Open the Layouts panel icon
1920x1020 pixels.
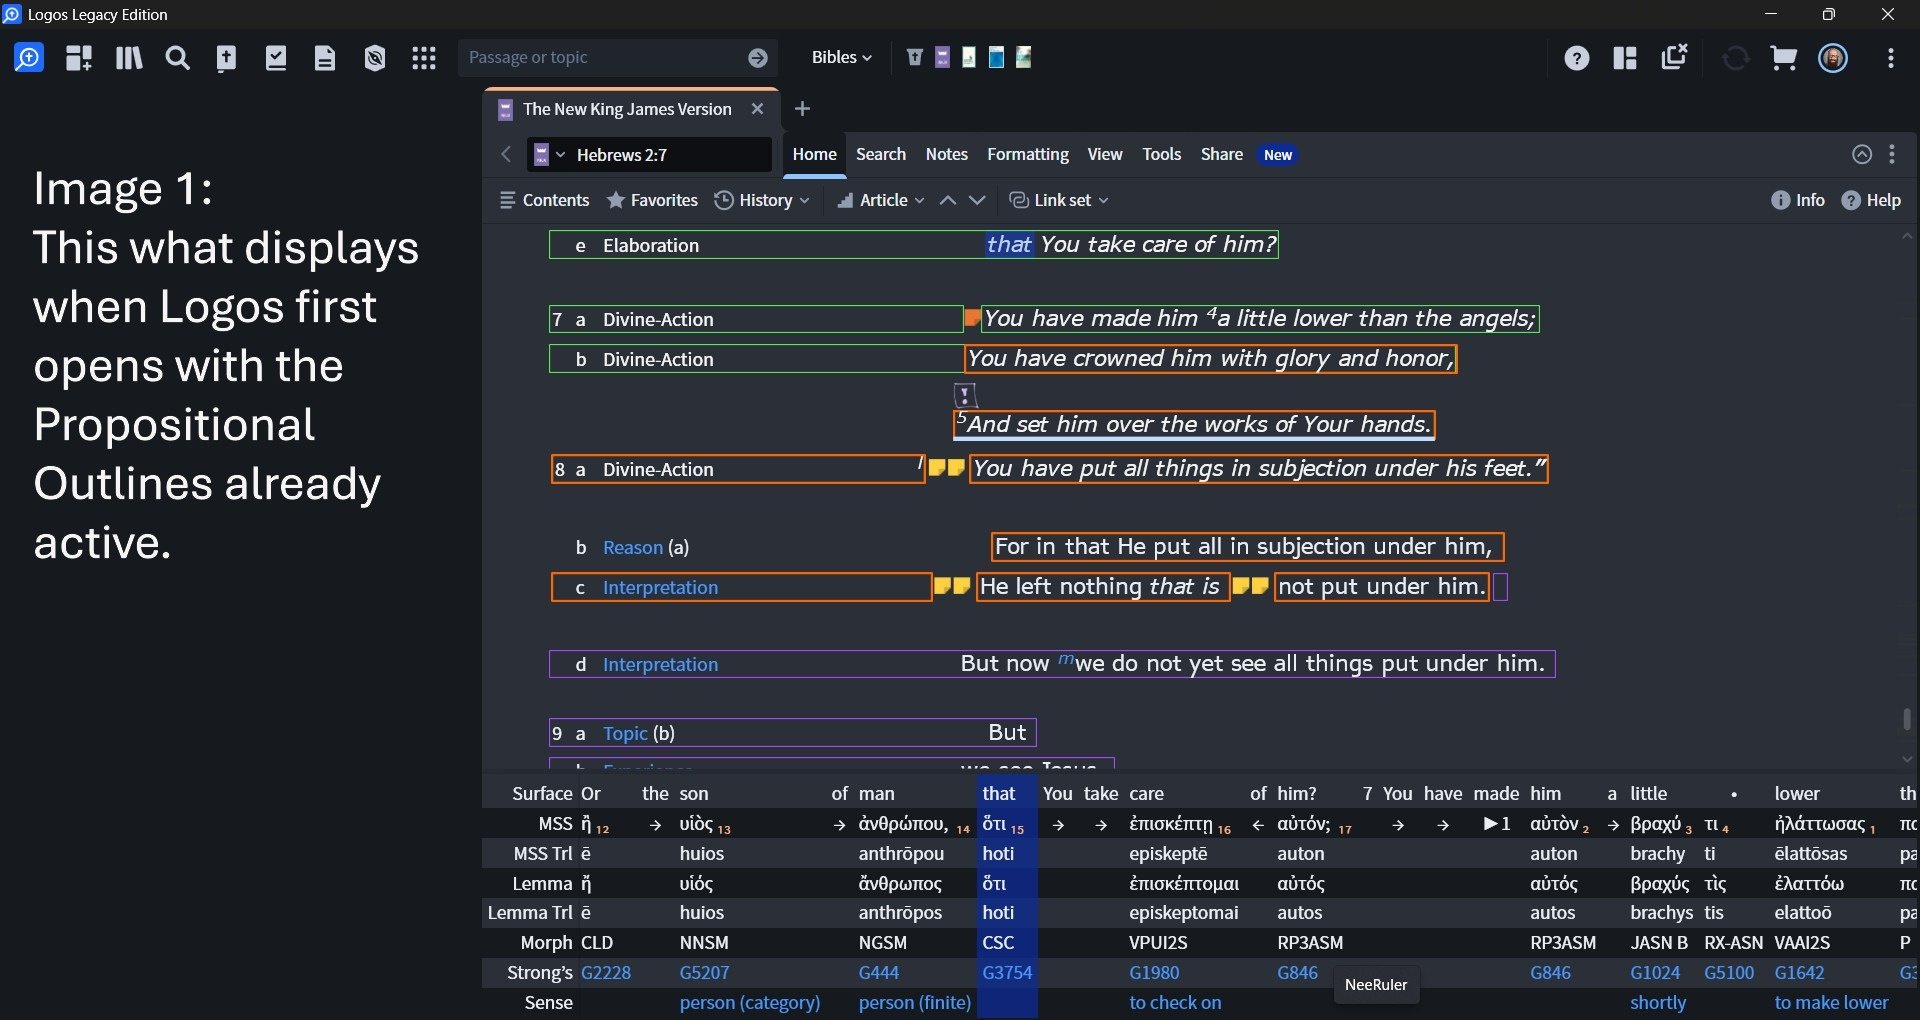click(x=1625, y=58)
